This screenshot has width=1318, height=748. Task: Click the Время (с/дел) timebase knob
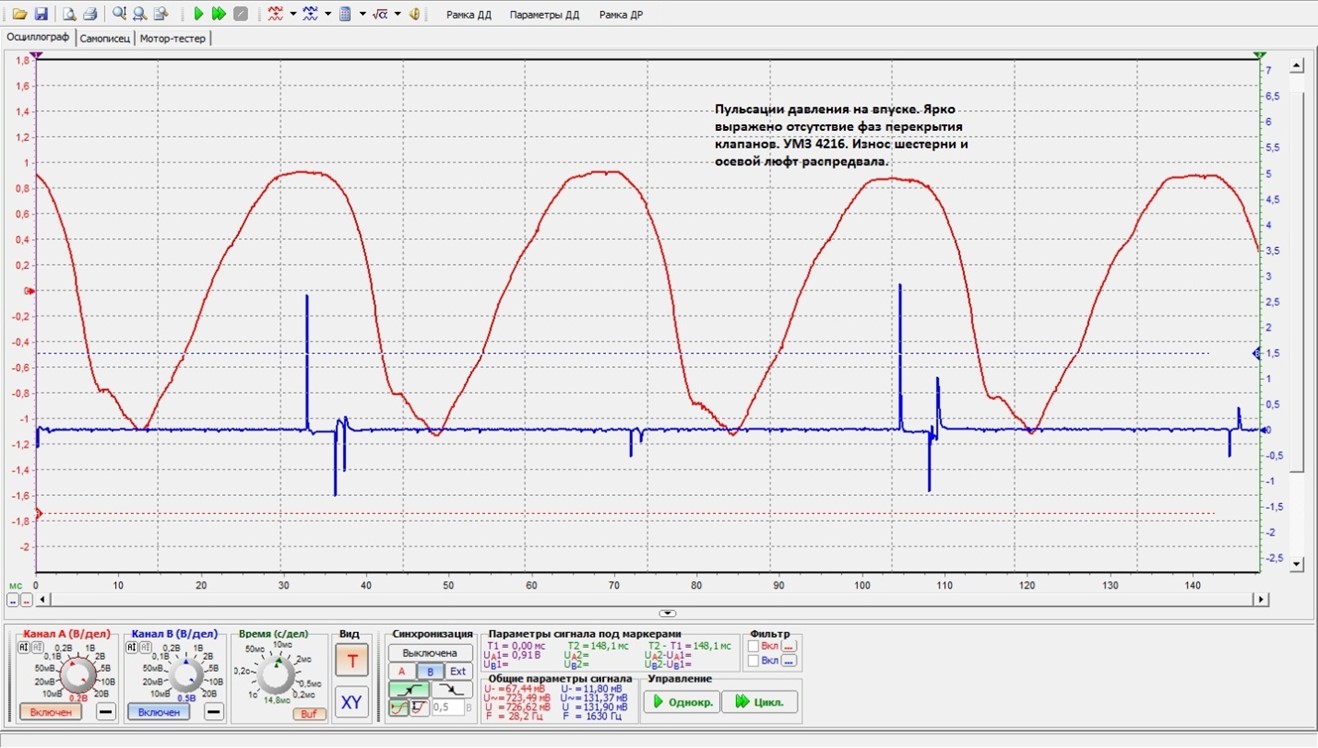point(277,676)
